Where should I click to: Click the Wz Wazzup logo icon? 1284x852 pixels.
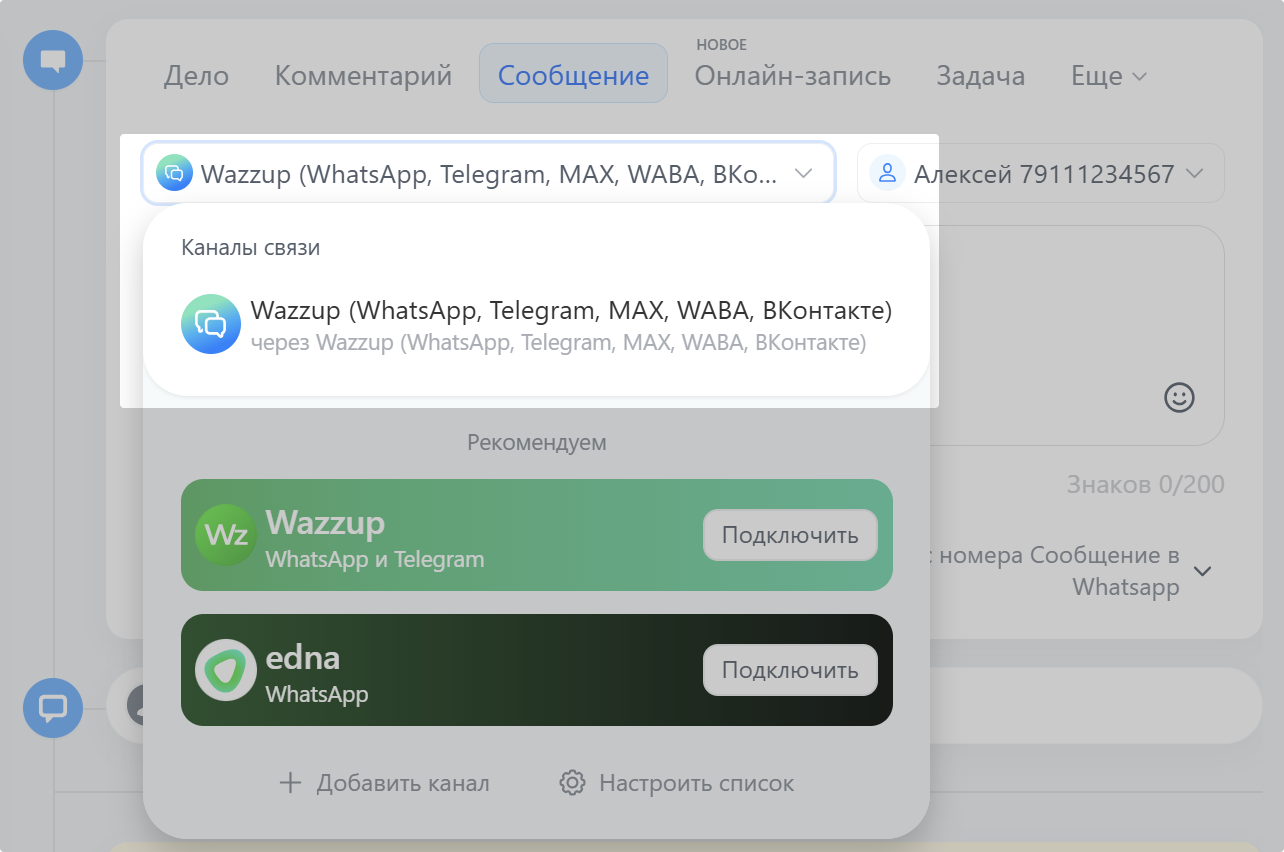pos(226,535)
